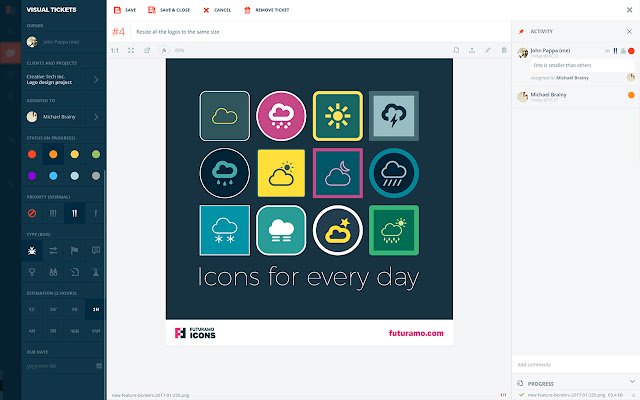Set estimation to 16H

74,331
